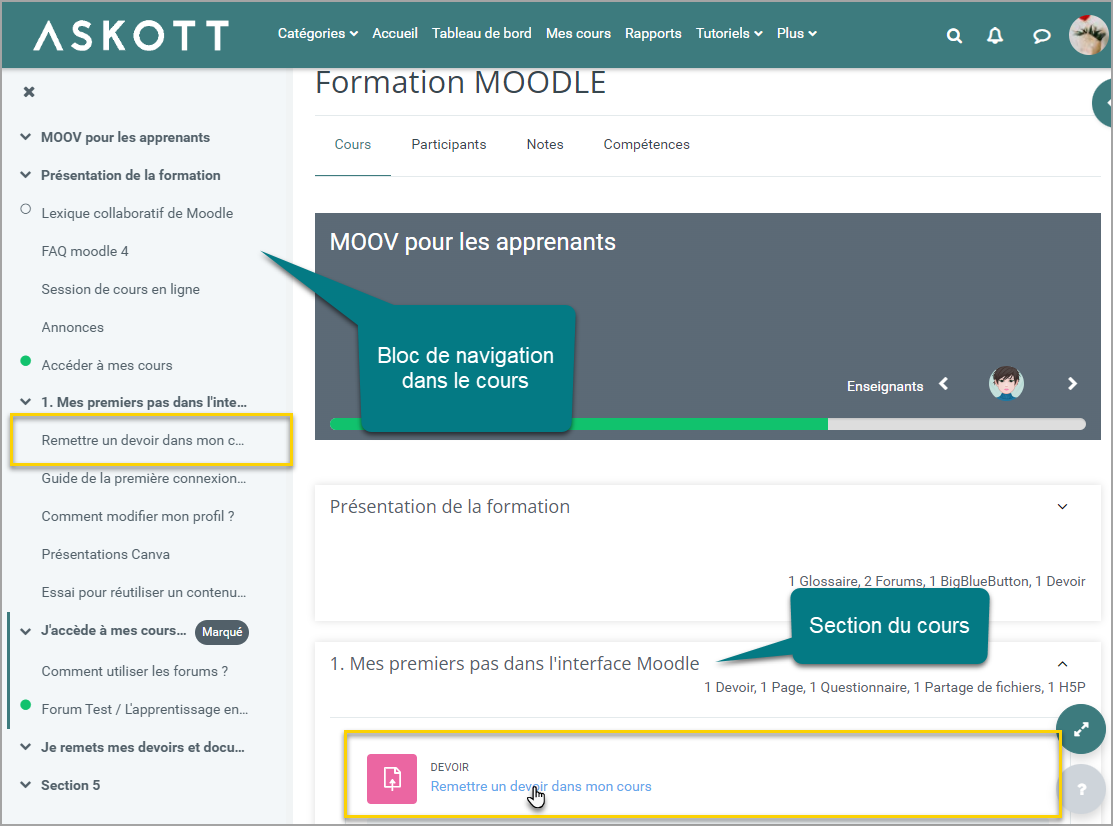Open the Plus dropdown menu

[x=796, y=33]
